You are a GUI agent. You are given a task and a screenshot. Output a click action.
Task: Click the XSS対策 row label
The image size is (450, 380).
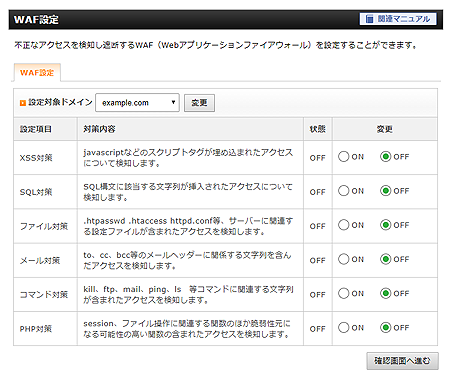click(x=36, y=158)
